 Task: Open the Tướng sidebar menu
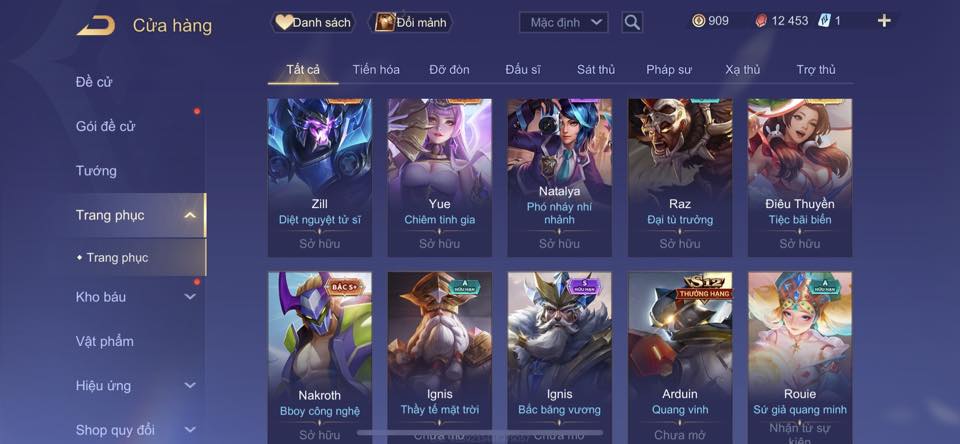[x=96, y=171]
